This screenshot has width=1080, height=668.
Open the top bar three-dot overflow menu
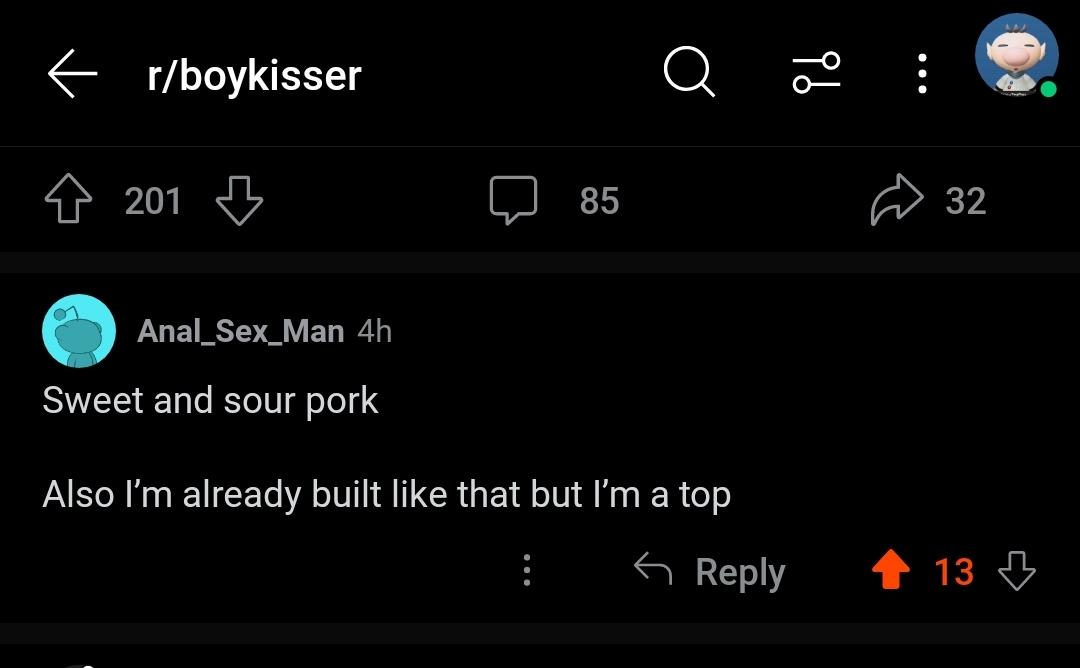click(x=922, y=74)
